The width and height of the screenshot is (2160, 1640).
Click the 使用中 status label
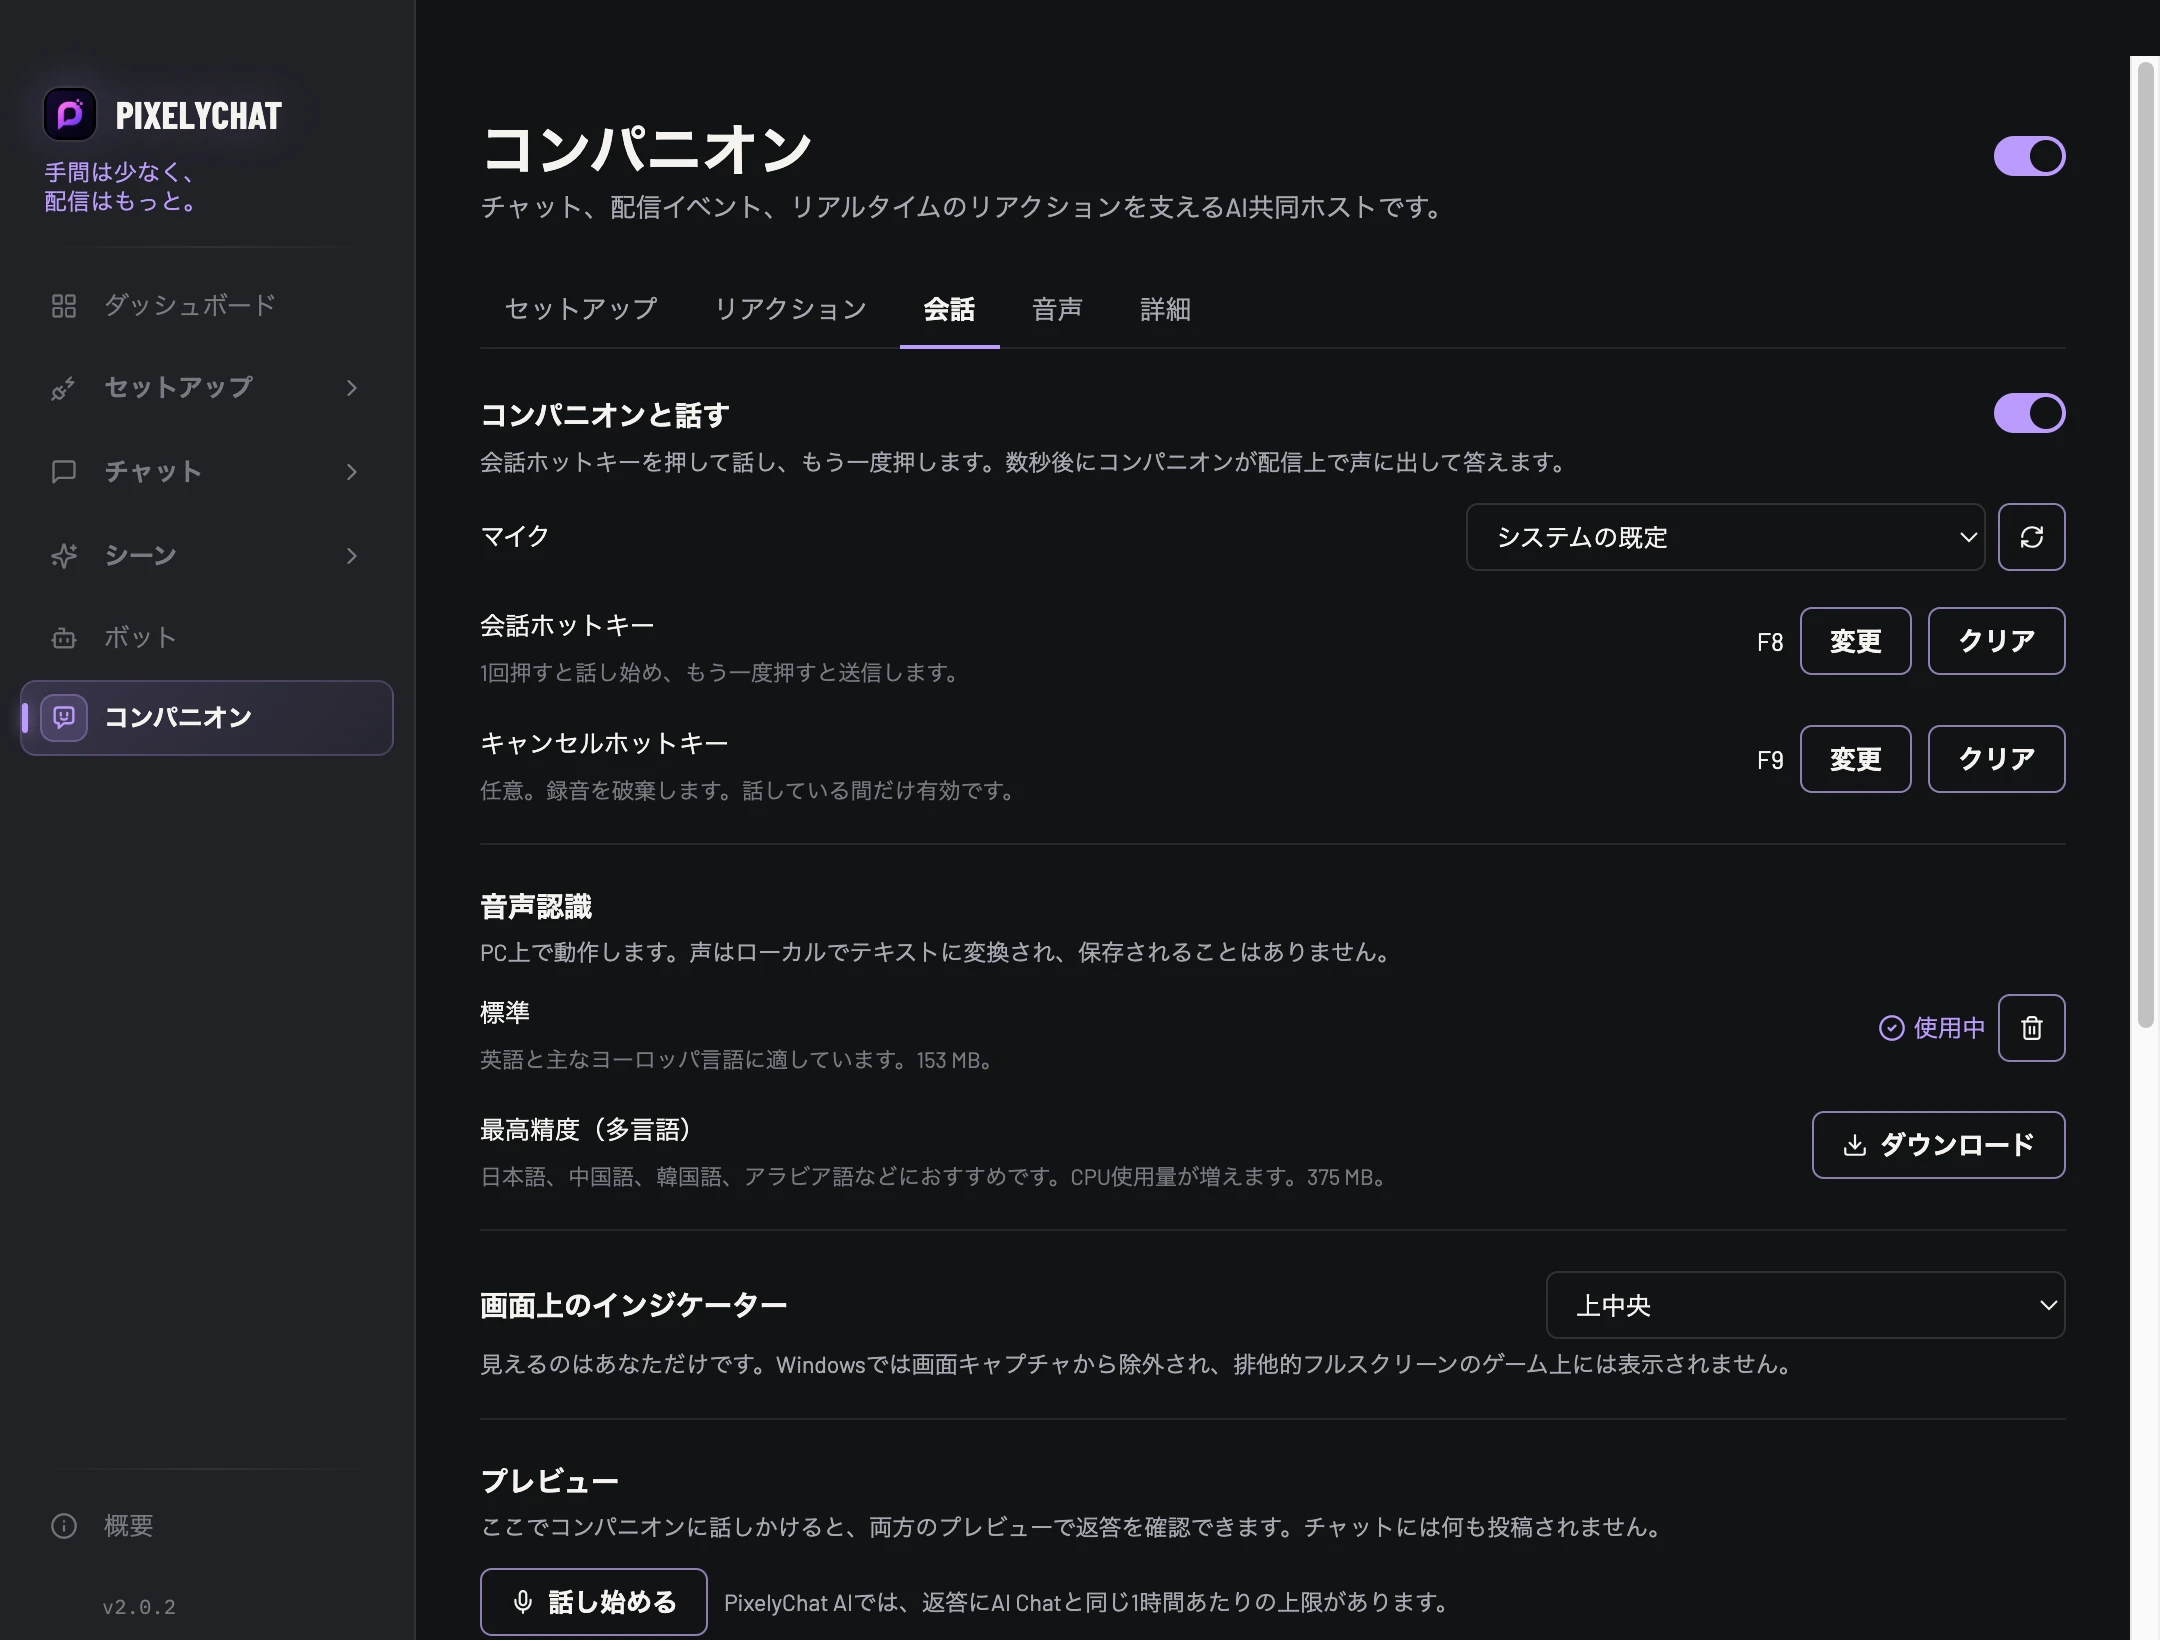click(x=1948, y=1028)
